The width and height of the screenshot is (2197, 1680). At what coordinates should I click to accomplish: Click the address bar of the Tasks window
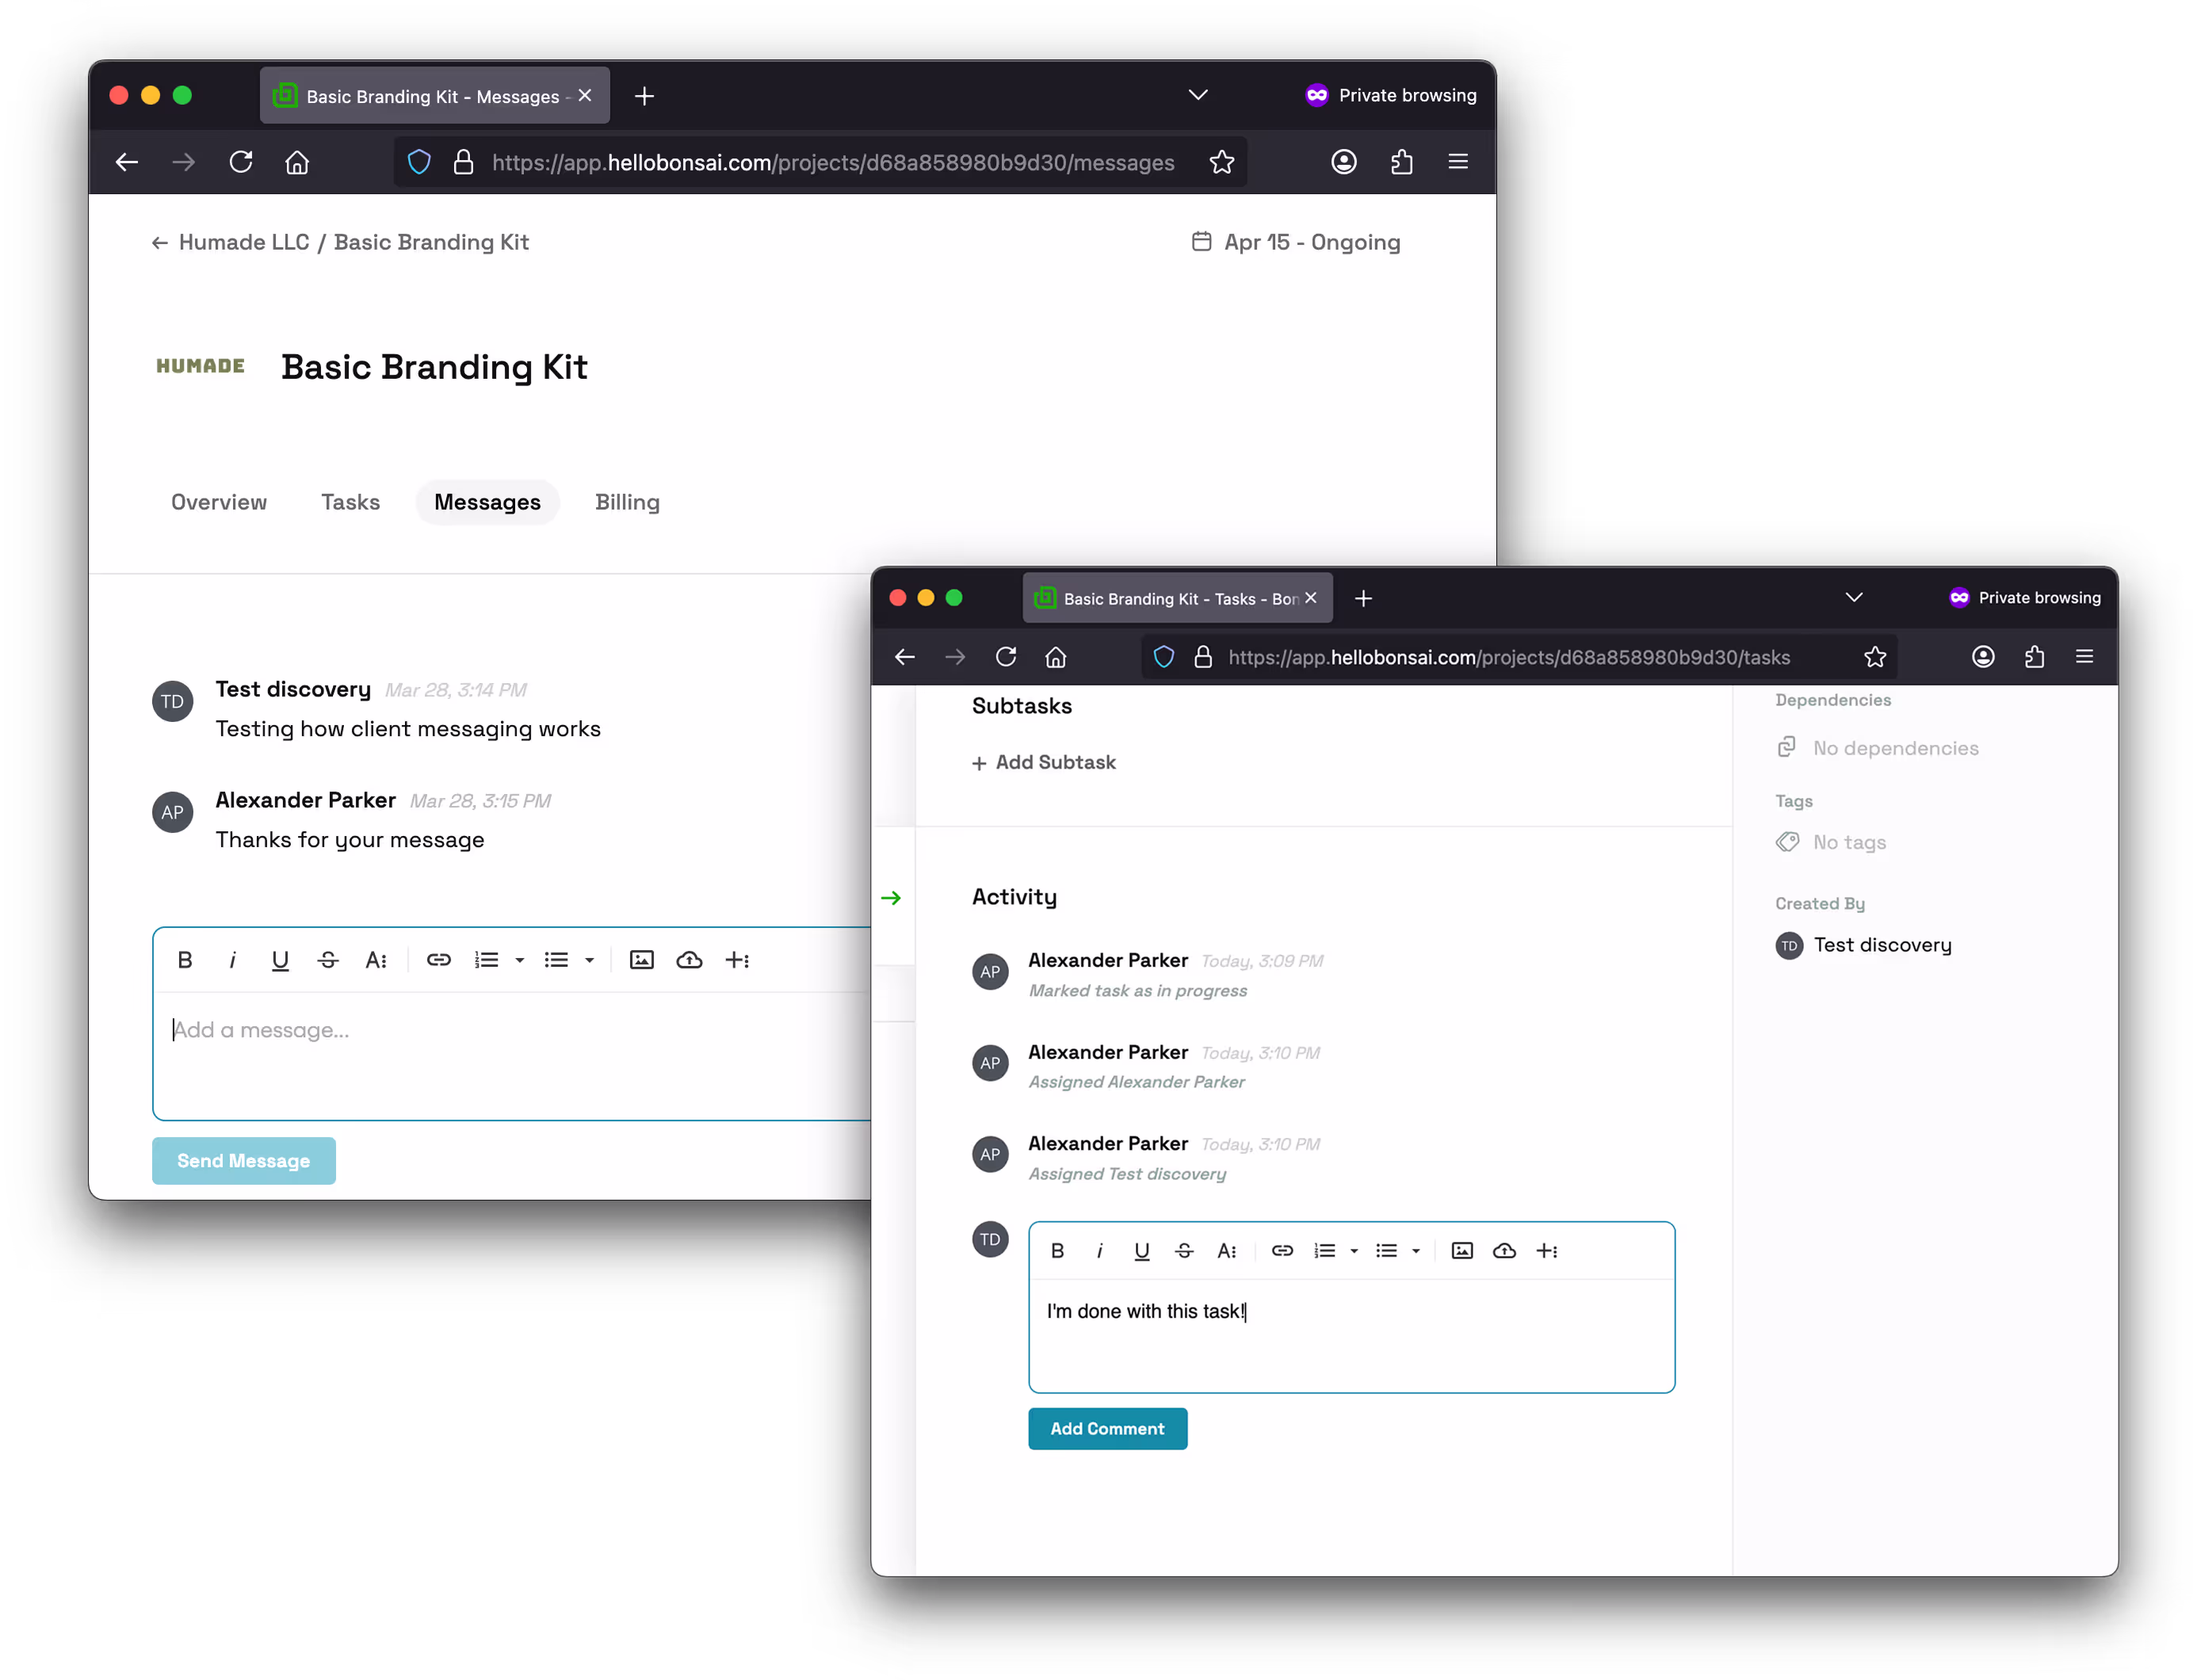[x=1520, y=657]
